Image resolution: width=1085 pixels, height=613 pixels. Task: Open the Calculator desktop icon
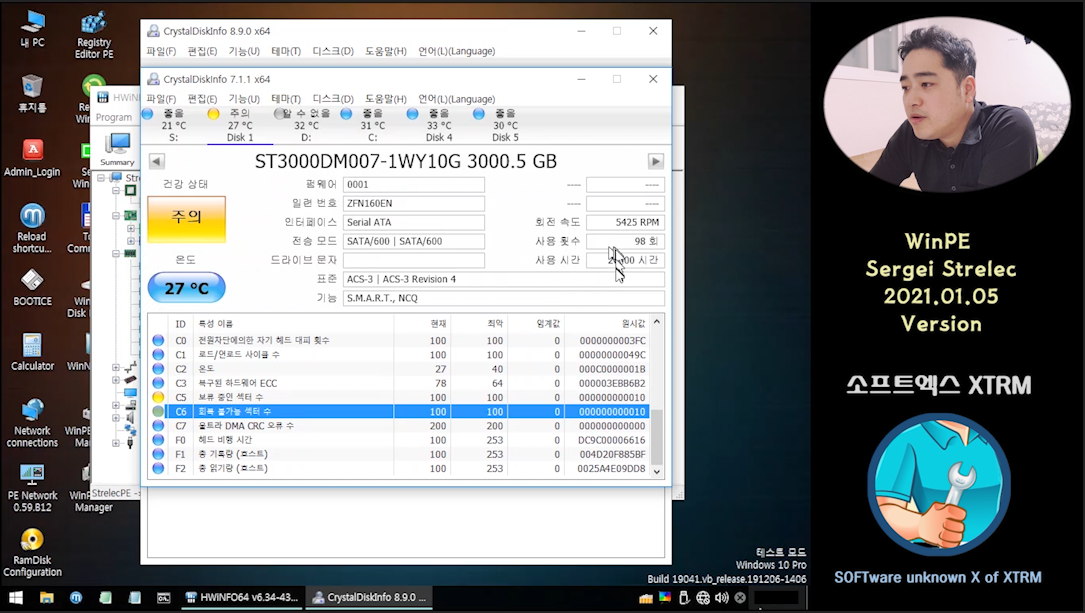click(32, 351)
